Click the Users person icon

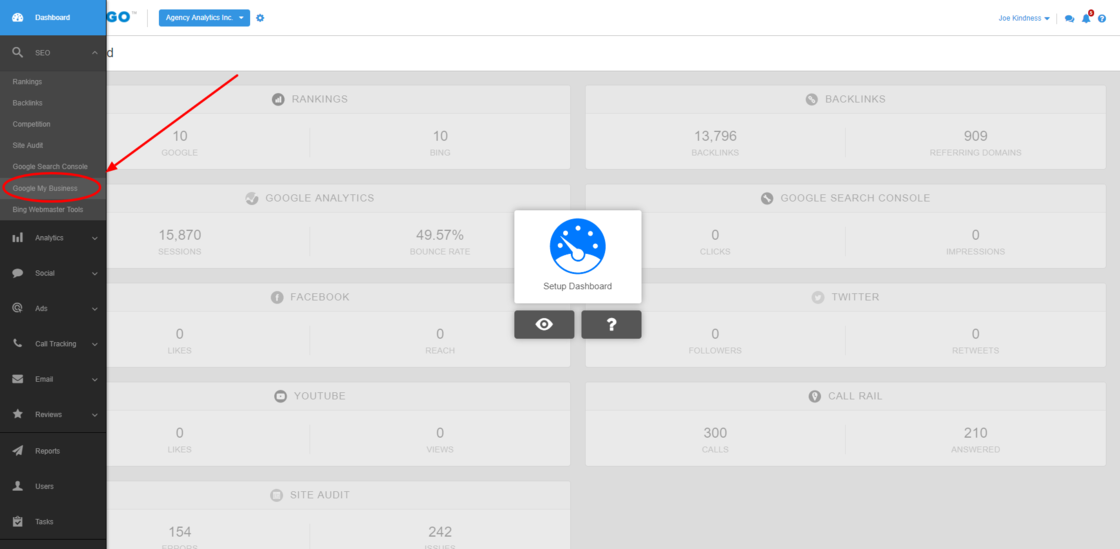coord(18,486)
